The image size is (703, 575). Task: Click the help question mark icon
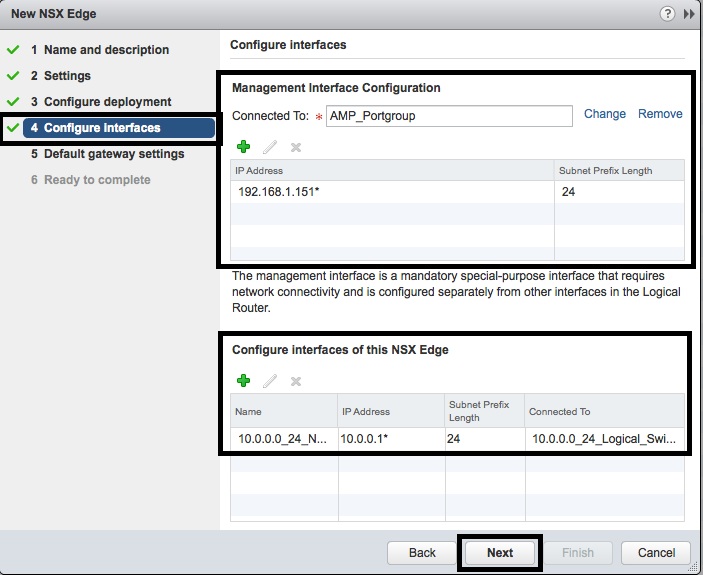pyautogui.click(x=668, y=15)
